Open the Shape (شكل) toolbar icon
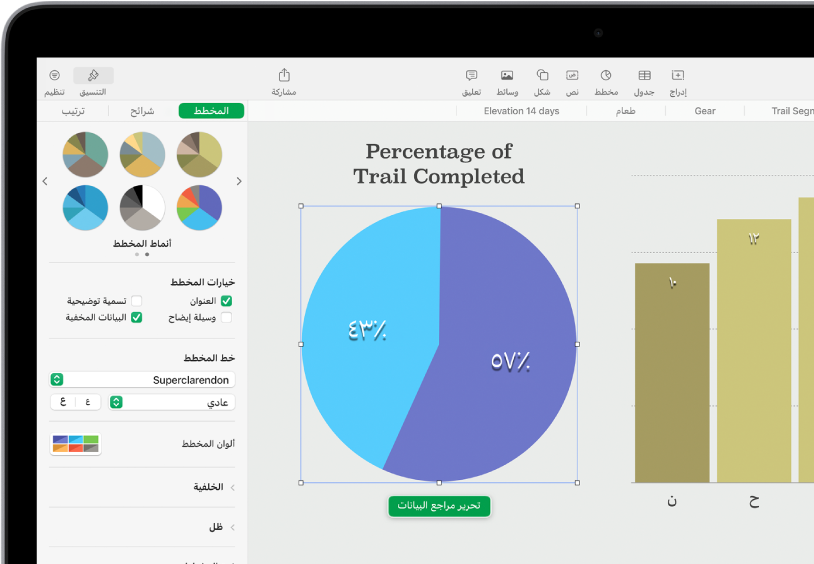814x564 pixels. tap(542, 81)
